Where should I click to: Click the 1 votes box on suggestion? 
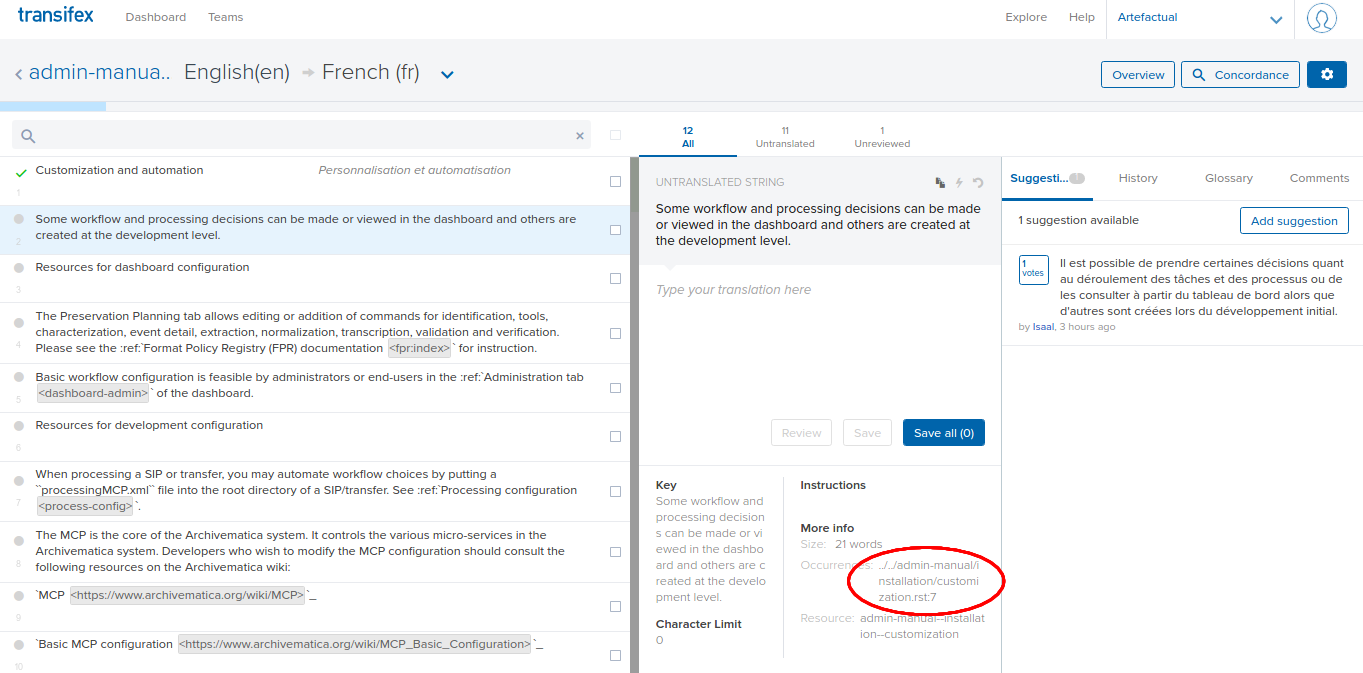1033,269
